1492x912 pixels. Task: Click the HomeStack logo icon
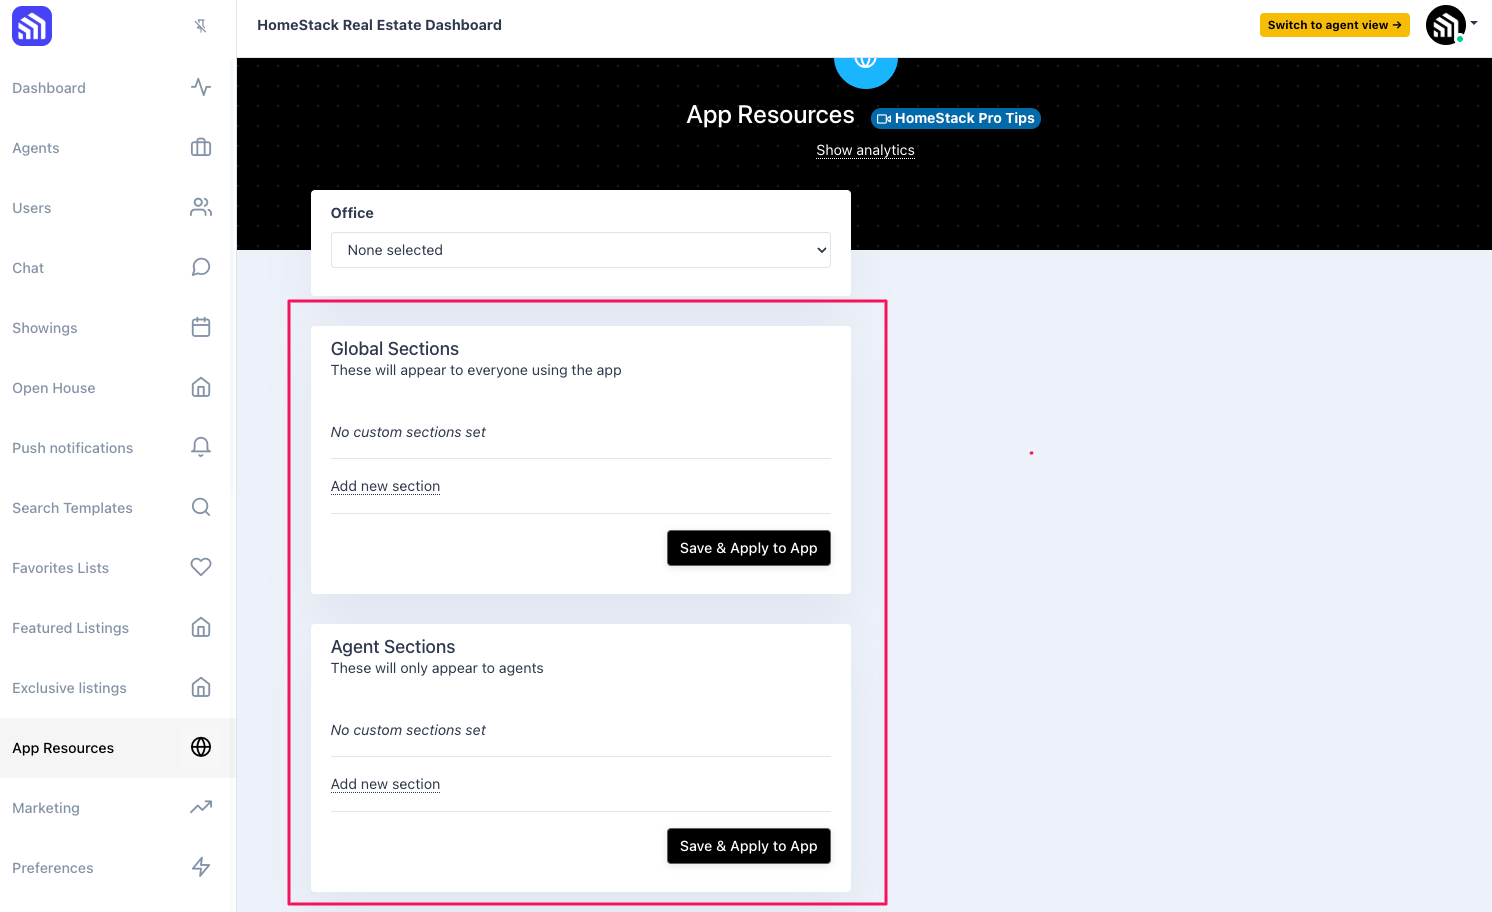pyautogui.click(x=32, y=26)
